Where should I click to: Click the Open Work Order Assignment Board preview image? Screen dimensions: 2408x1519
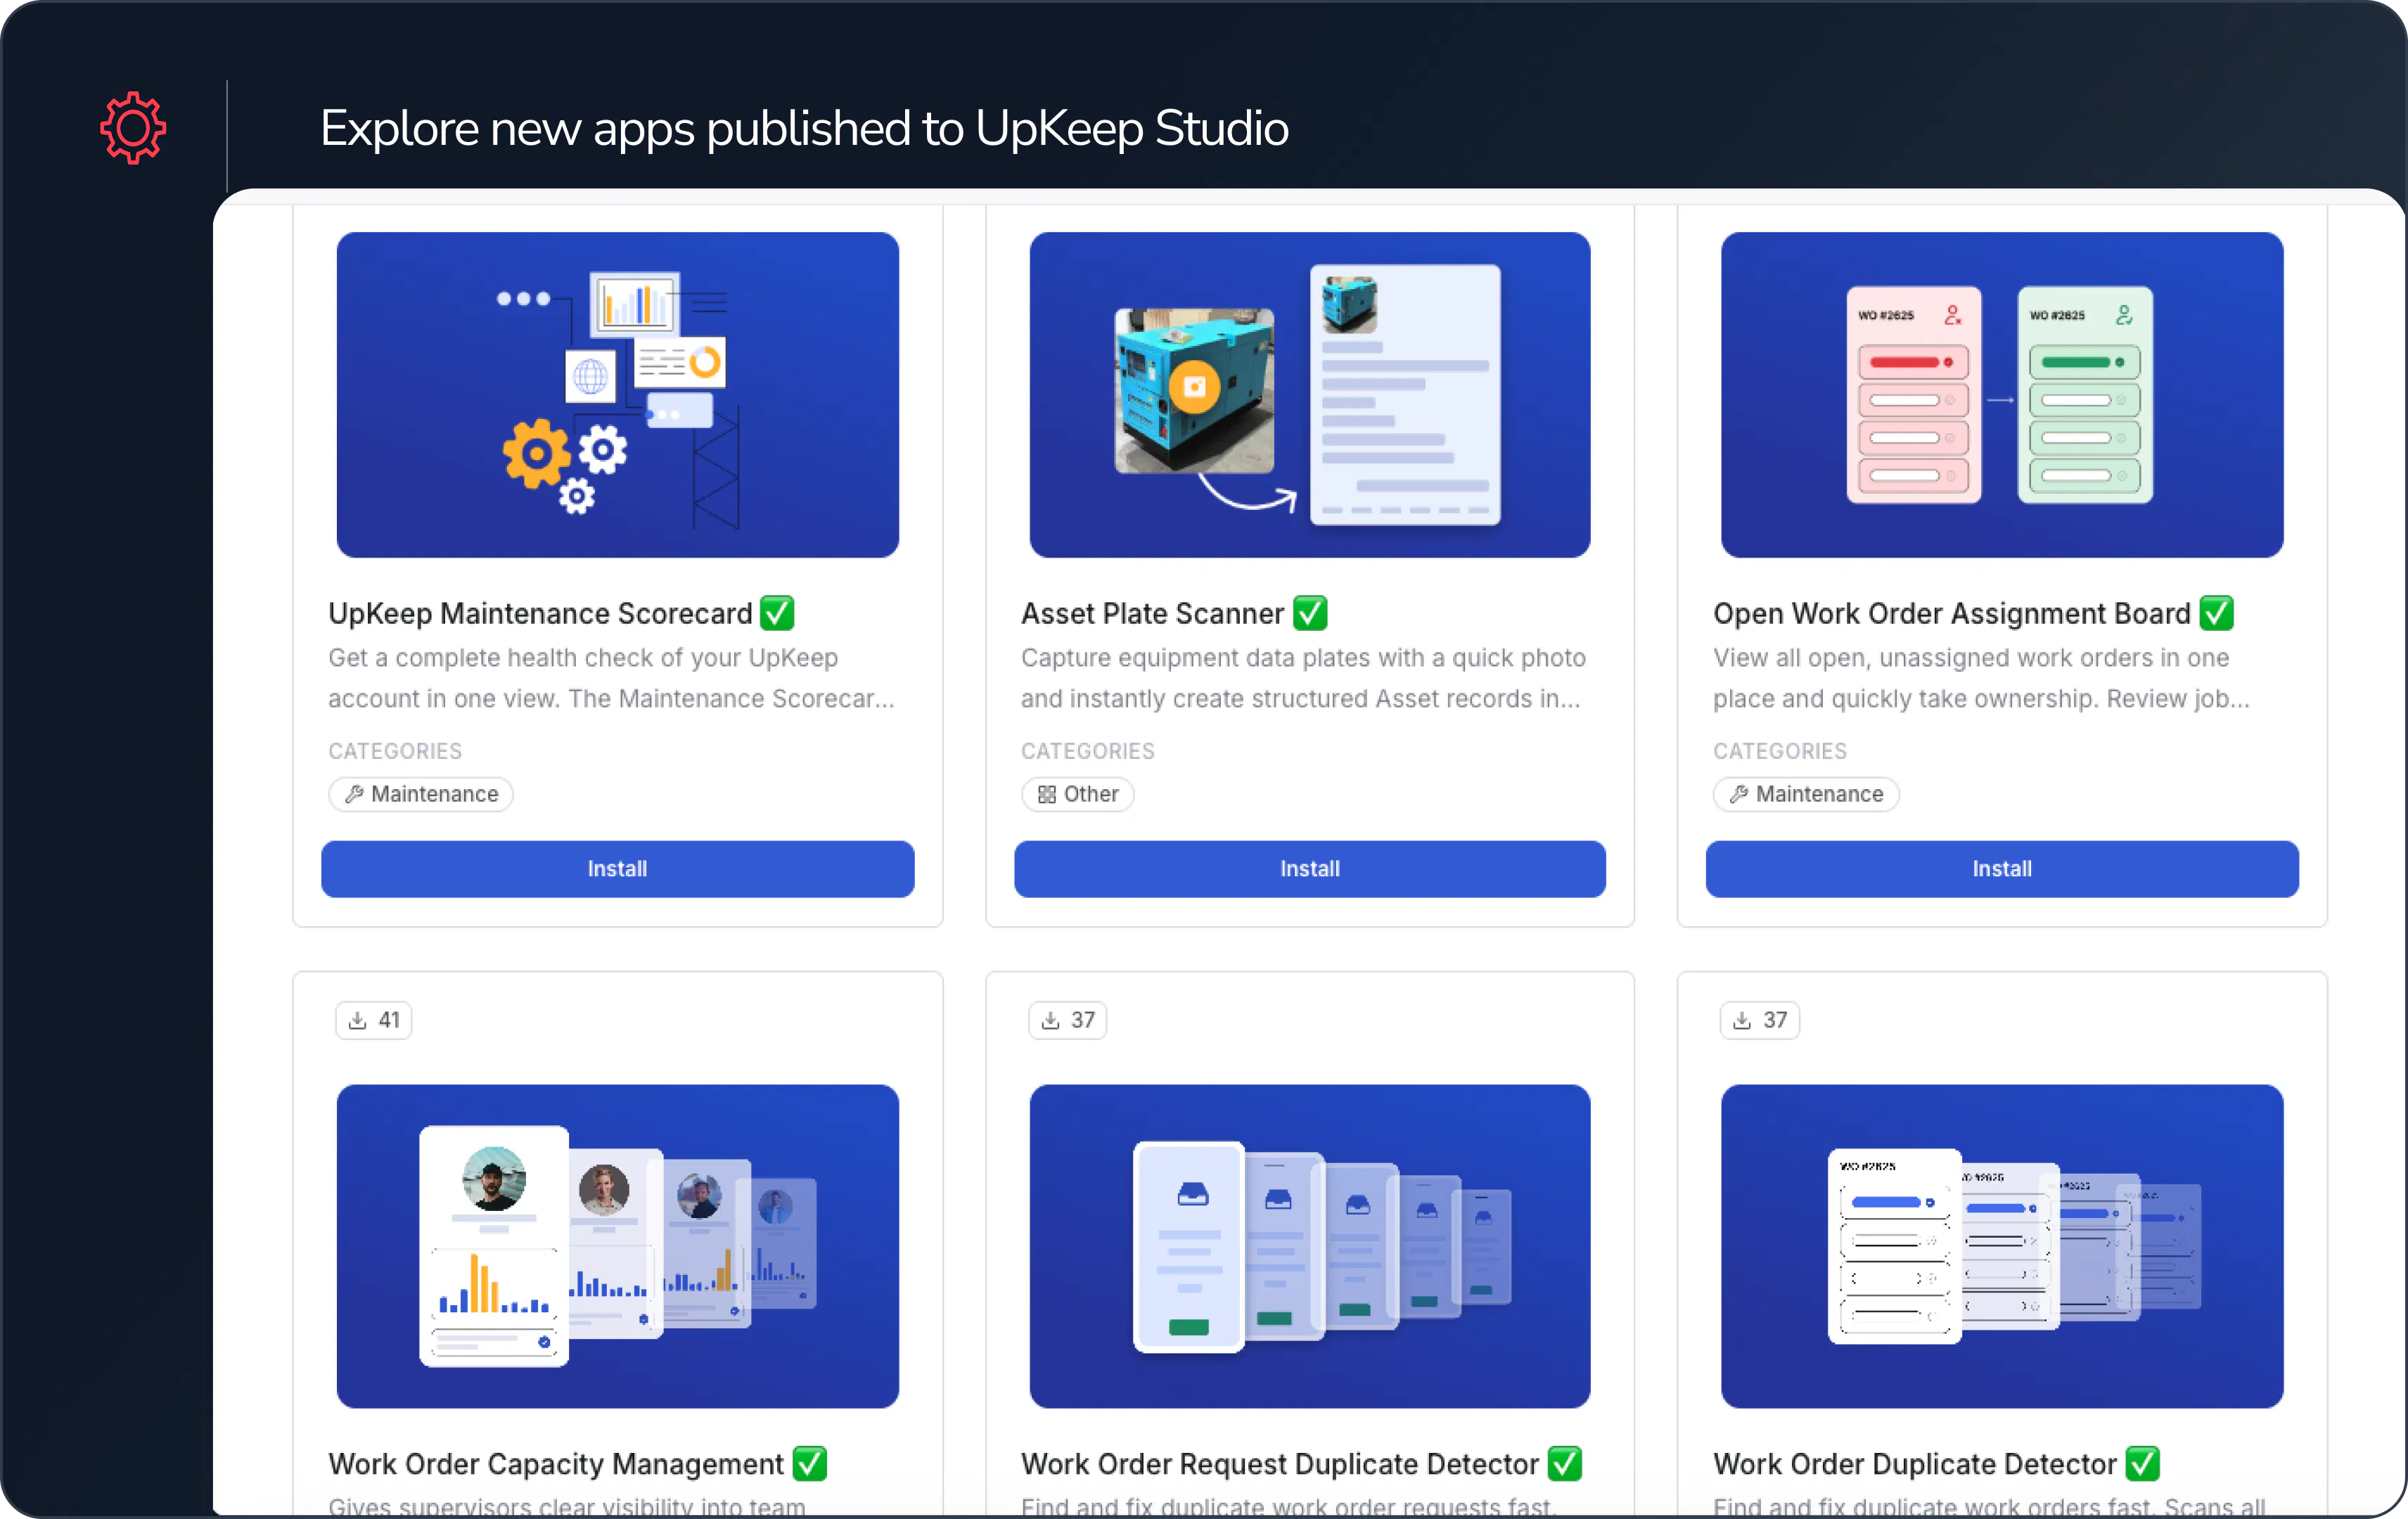pyautogui.click(x=2001, y=395)
